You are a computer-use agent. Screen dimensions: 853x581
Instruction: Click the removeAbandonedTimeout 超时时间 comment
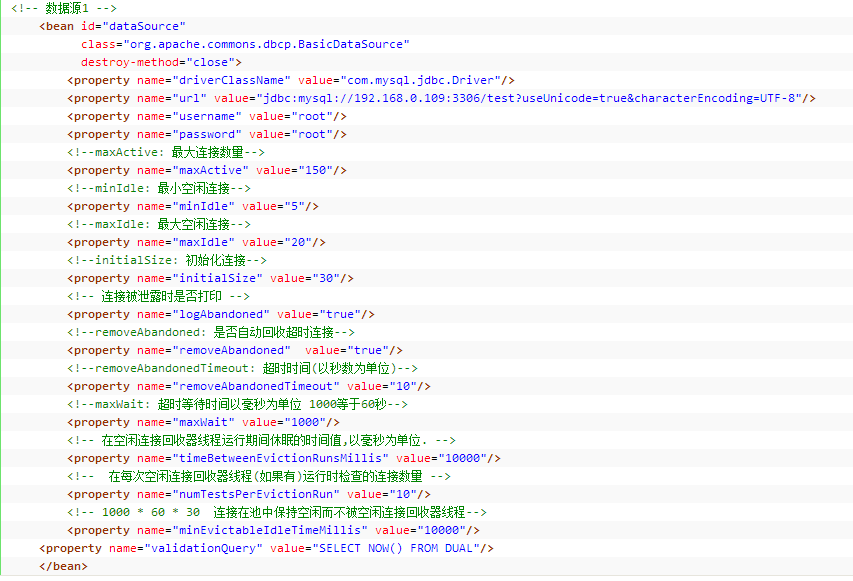coord(243,367)
